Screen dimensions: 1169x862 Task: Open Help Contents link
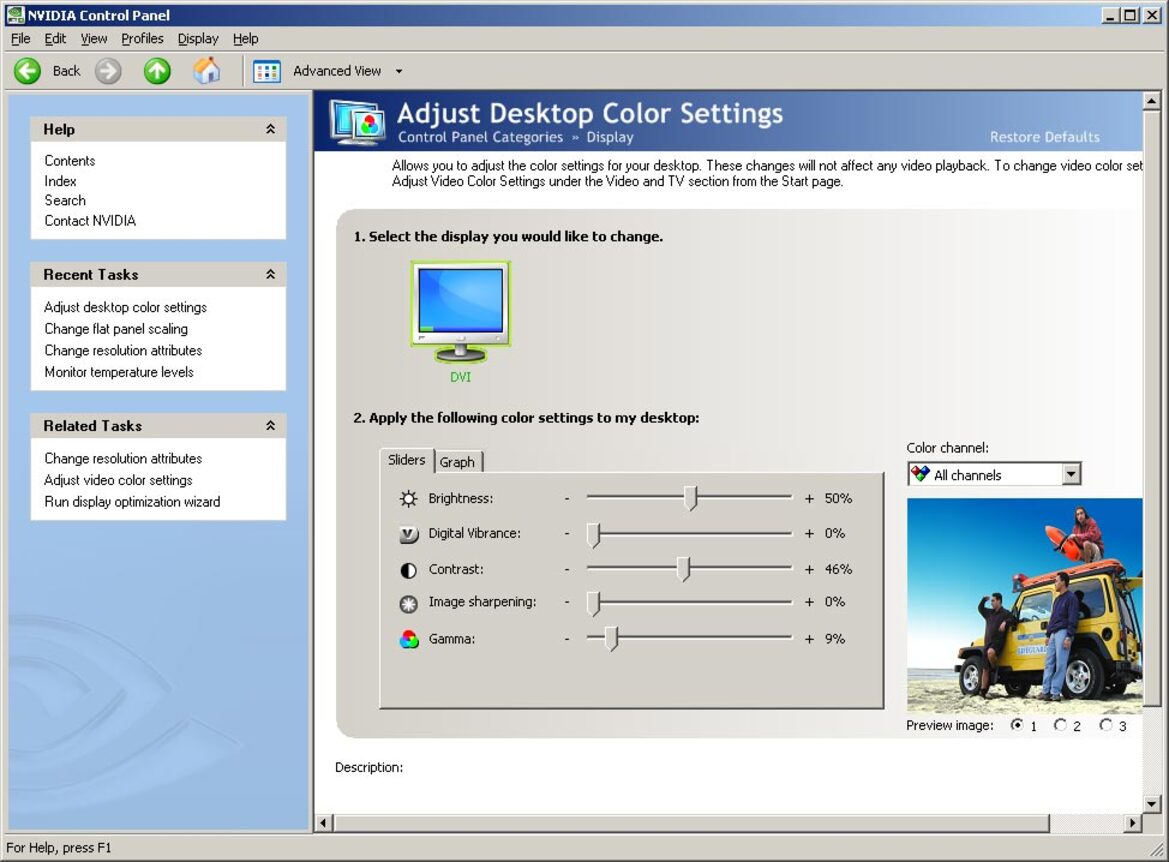[70, 160]
